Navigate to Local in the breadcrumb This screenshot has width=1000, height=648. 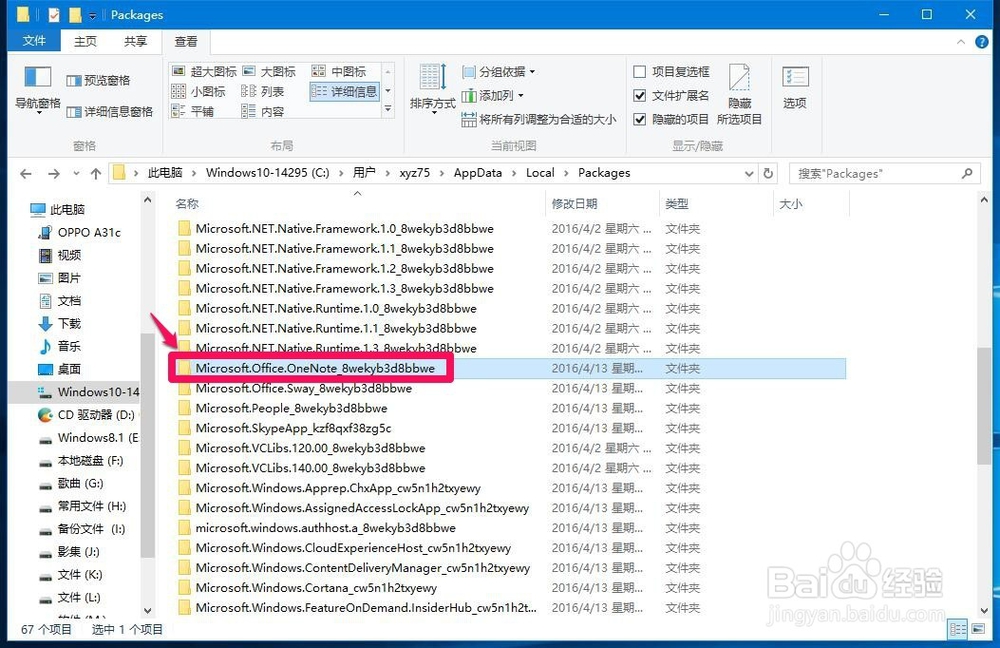point(540,173)
